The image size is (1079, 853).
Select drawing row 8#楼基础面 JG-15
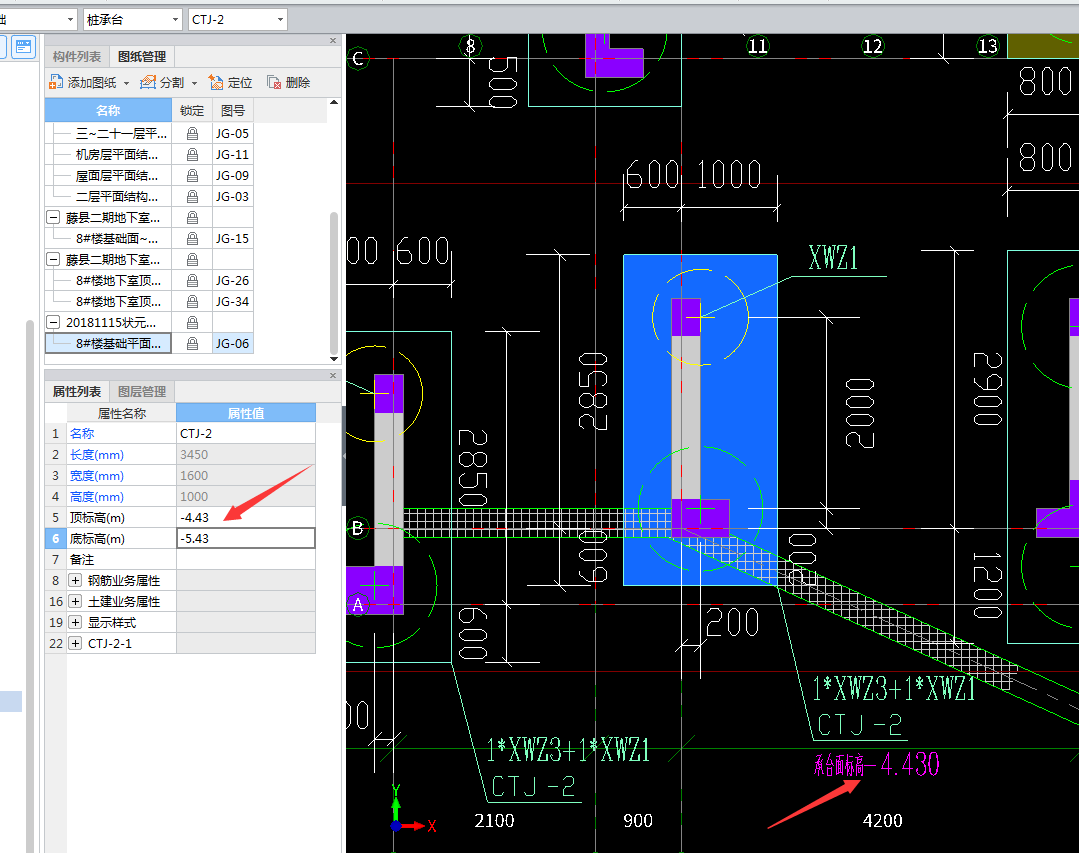149,239
